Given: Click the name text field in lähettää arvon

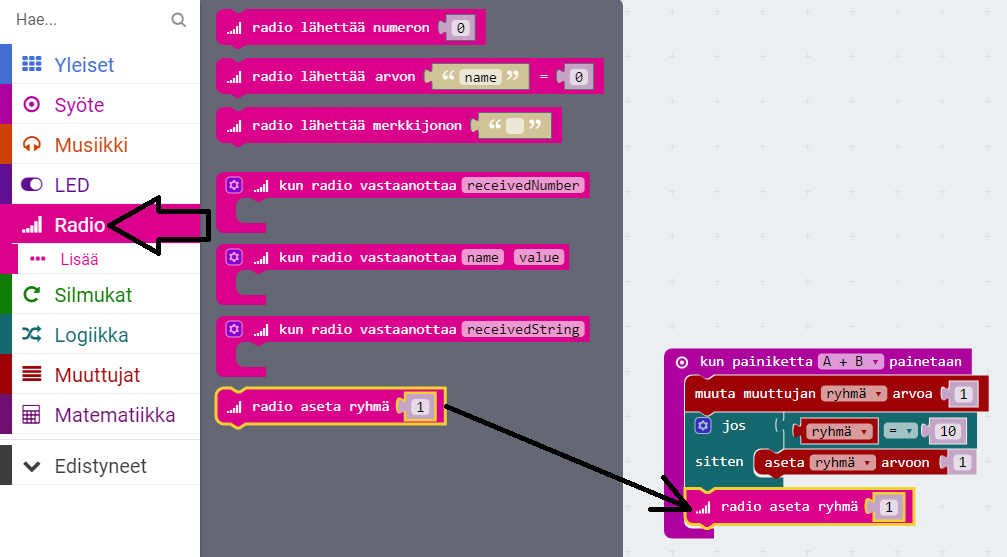Looking at the screenshot, I should coord(480,77).
